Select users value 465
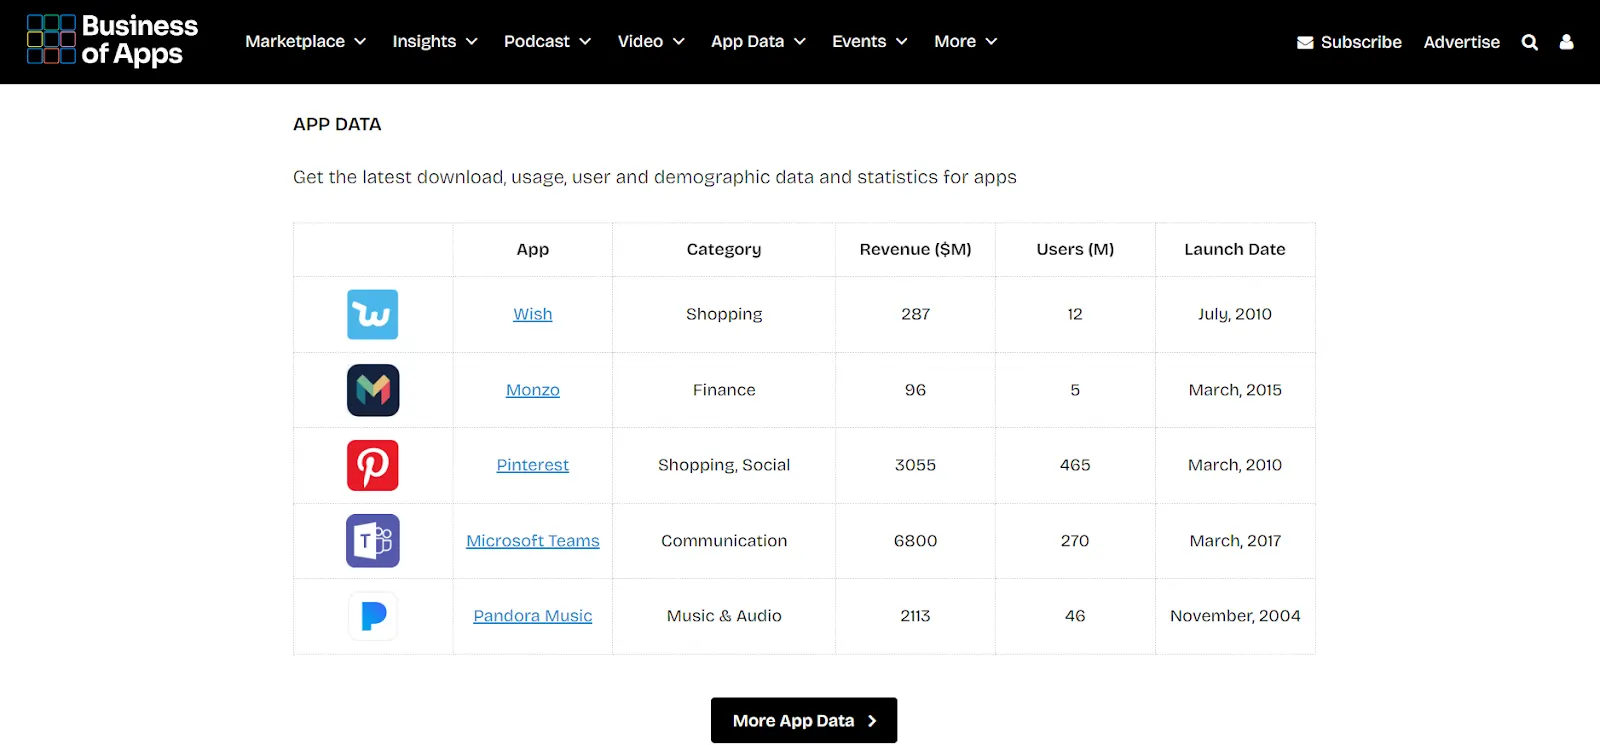1600x745 pixels. point(1075,465)
